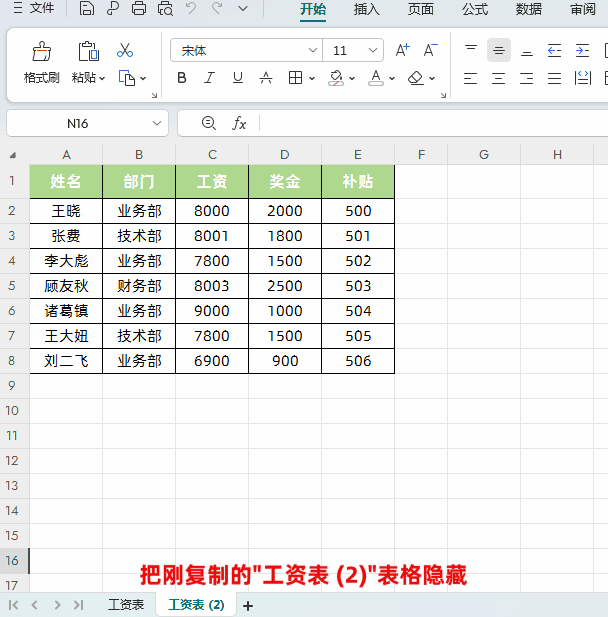The height and width of the screenshot is (617, 608).
Task: Align text right
Action: (527, 78)
